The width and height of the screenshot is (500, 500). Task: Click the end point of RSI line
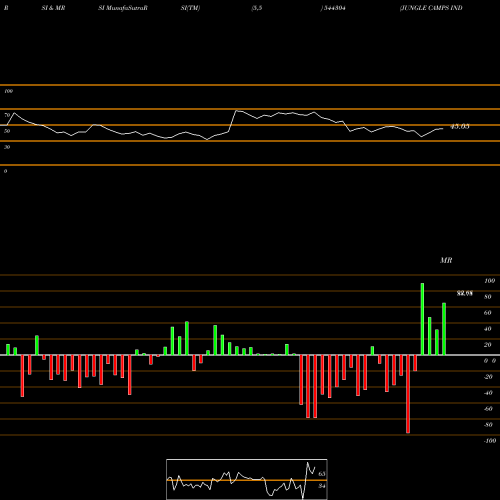pyautogui.click(x=443, y=128)
